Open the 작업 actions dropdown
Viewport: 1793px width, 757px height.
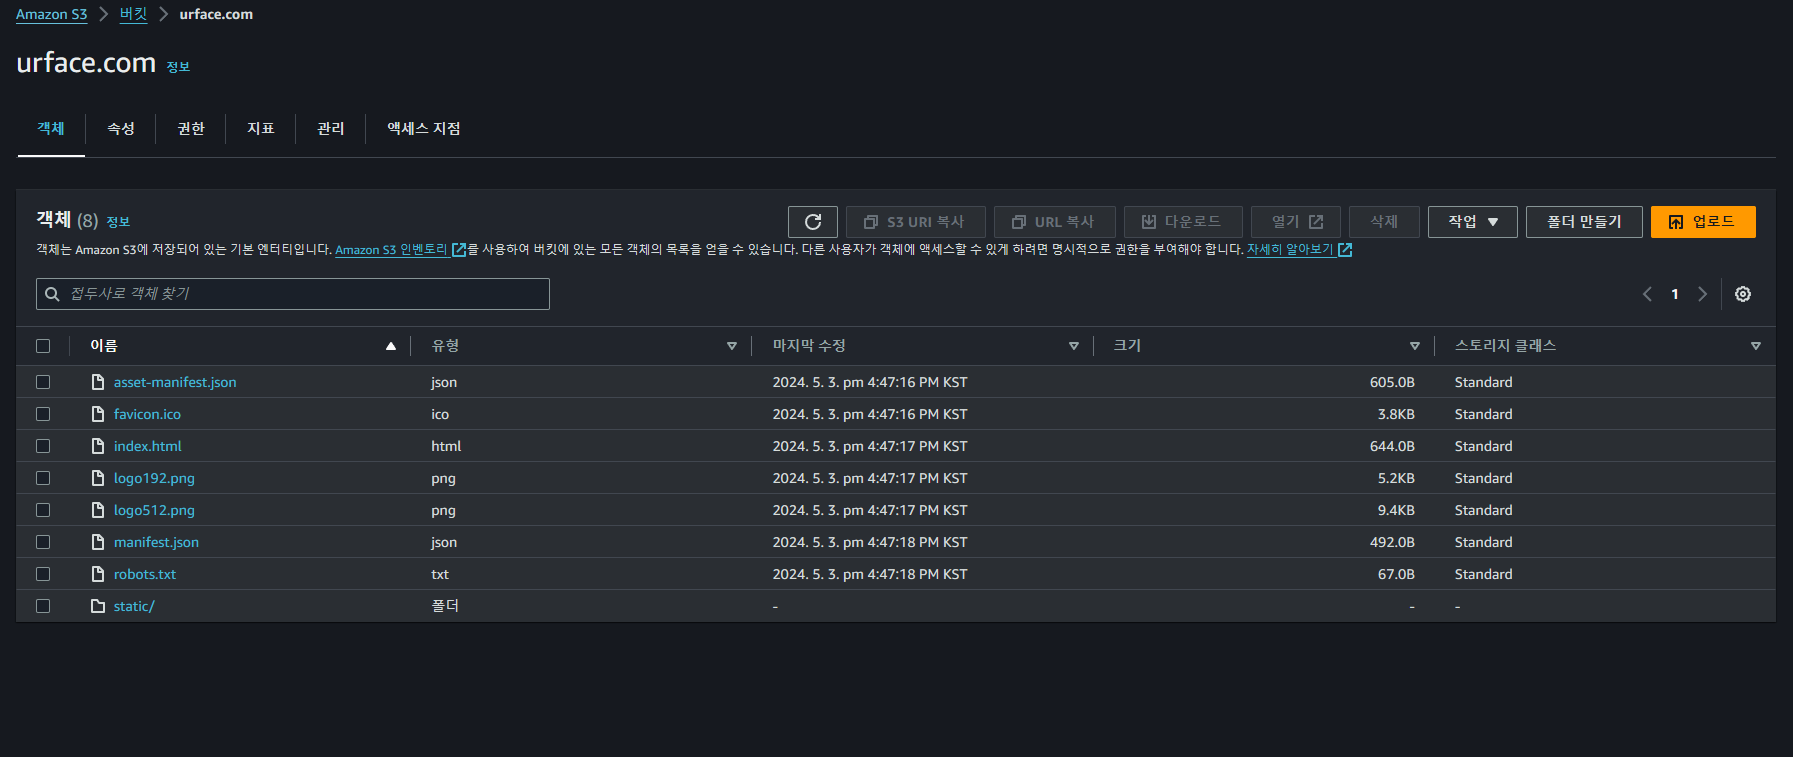[x=1472, y=222]
